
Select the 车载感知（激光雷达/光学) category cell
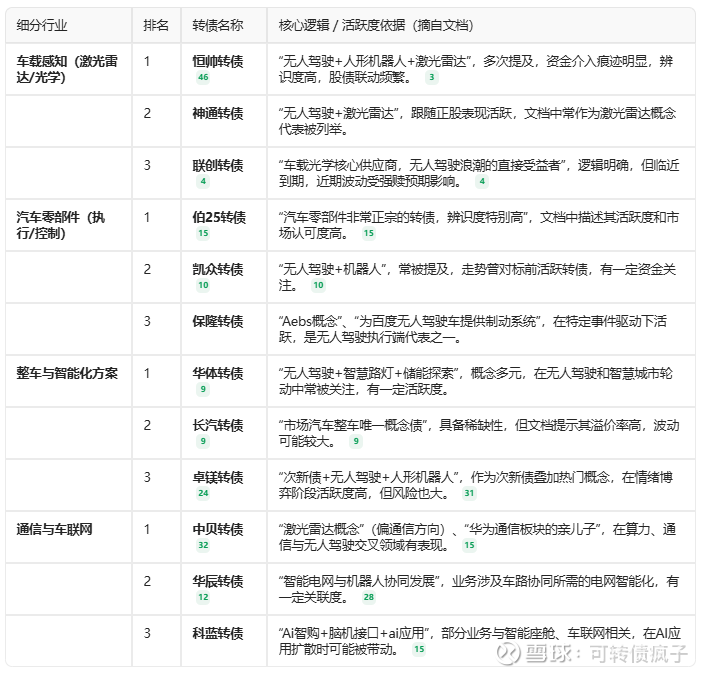pos(67,69)
